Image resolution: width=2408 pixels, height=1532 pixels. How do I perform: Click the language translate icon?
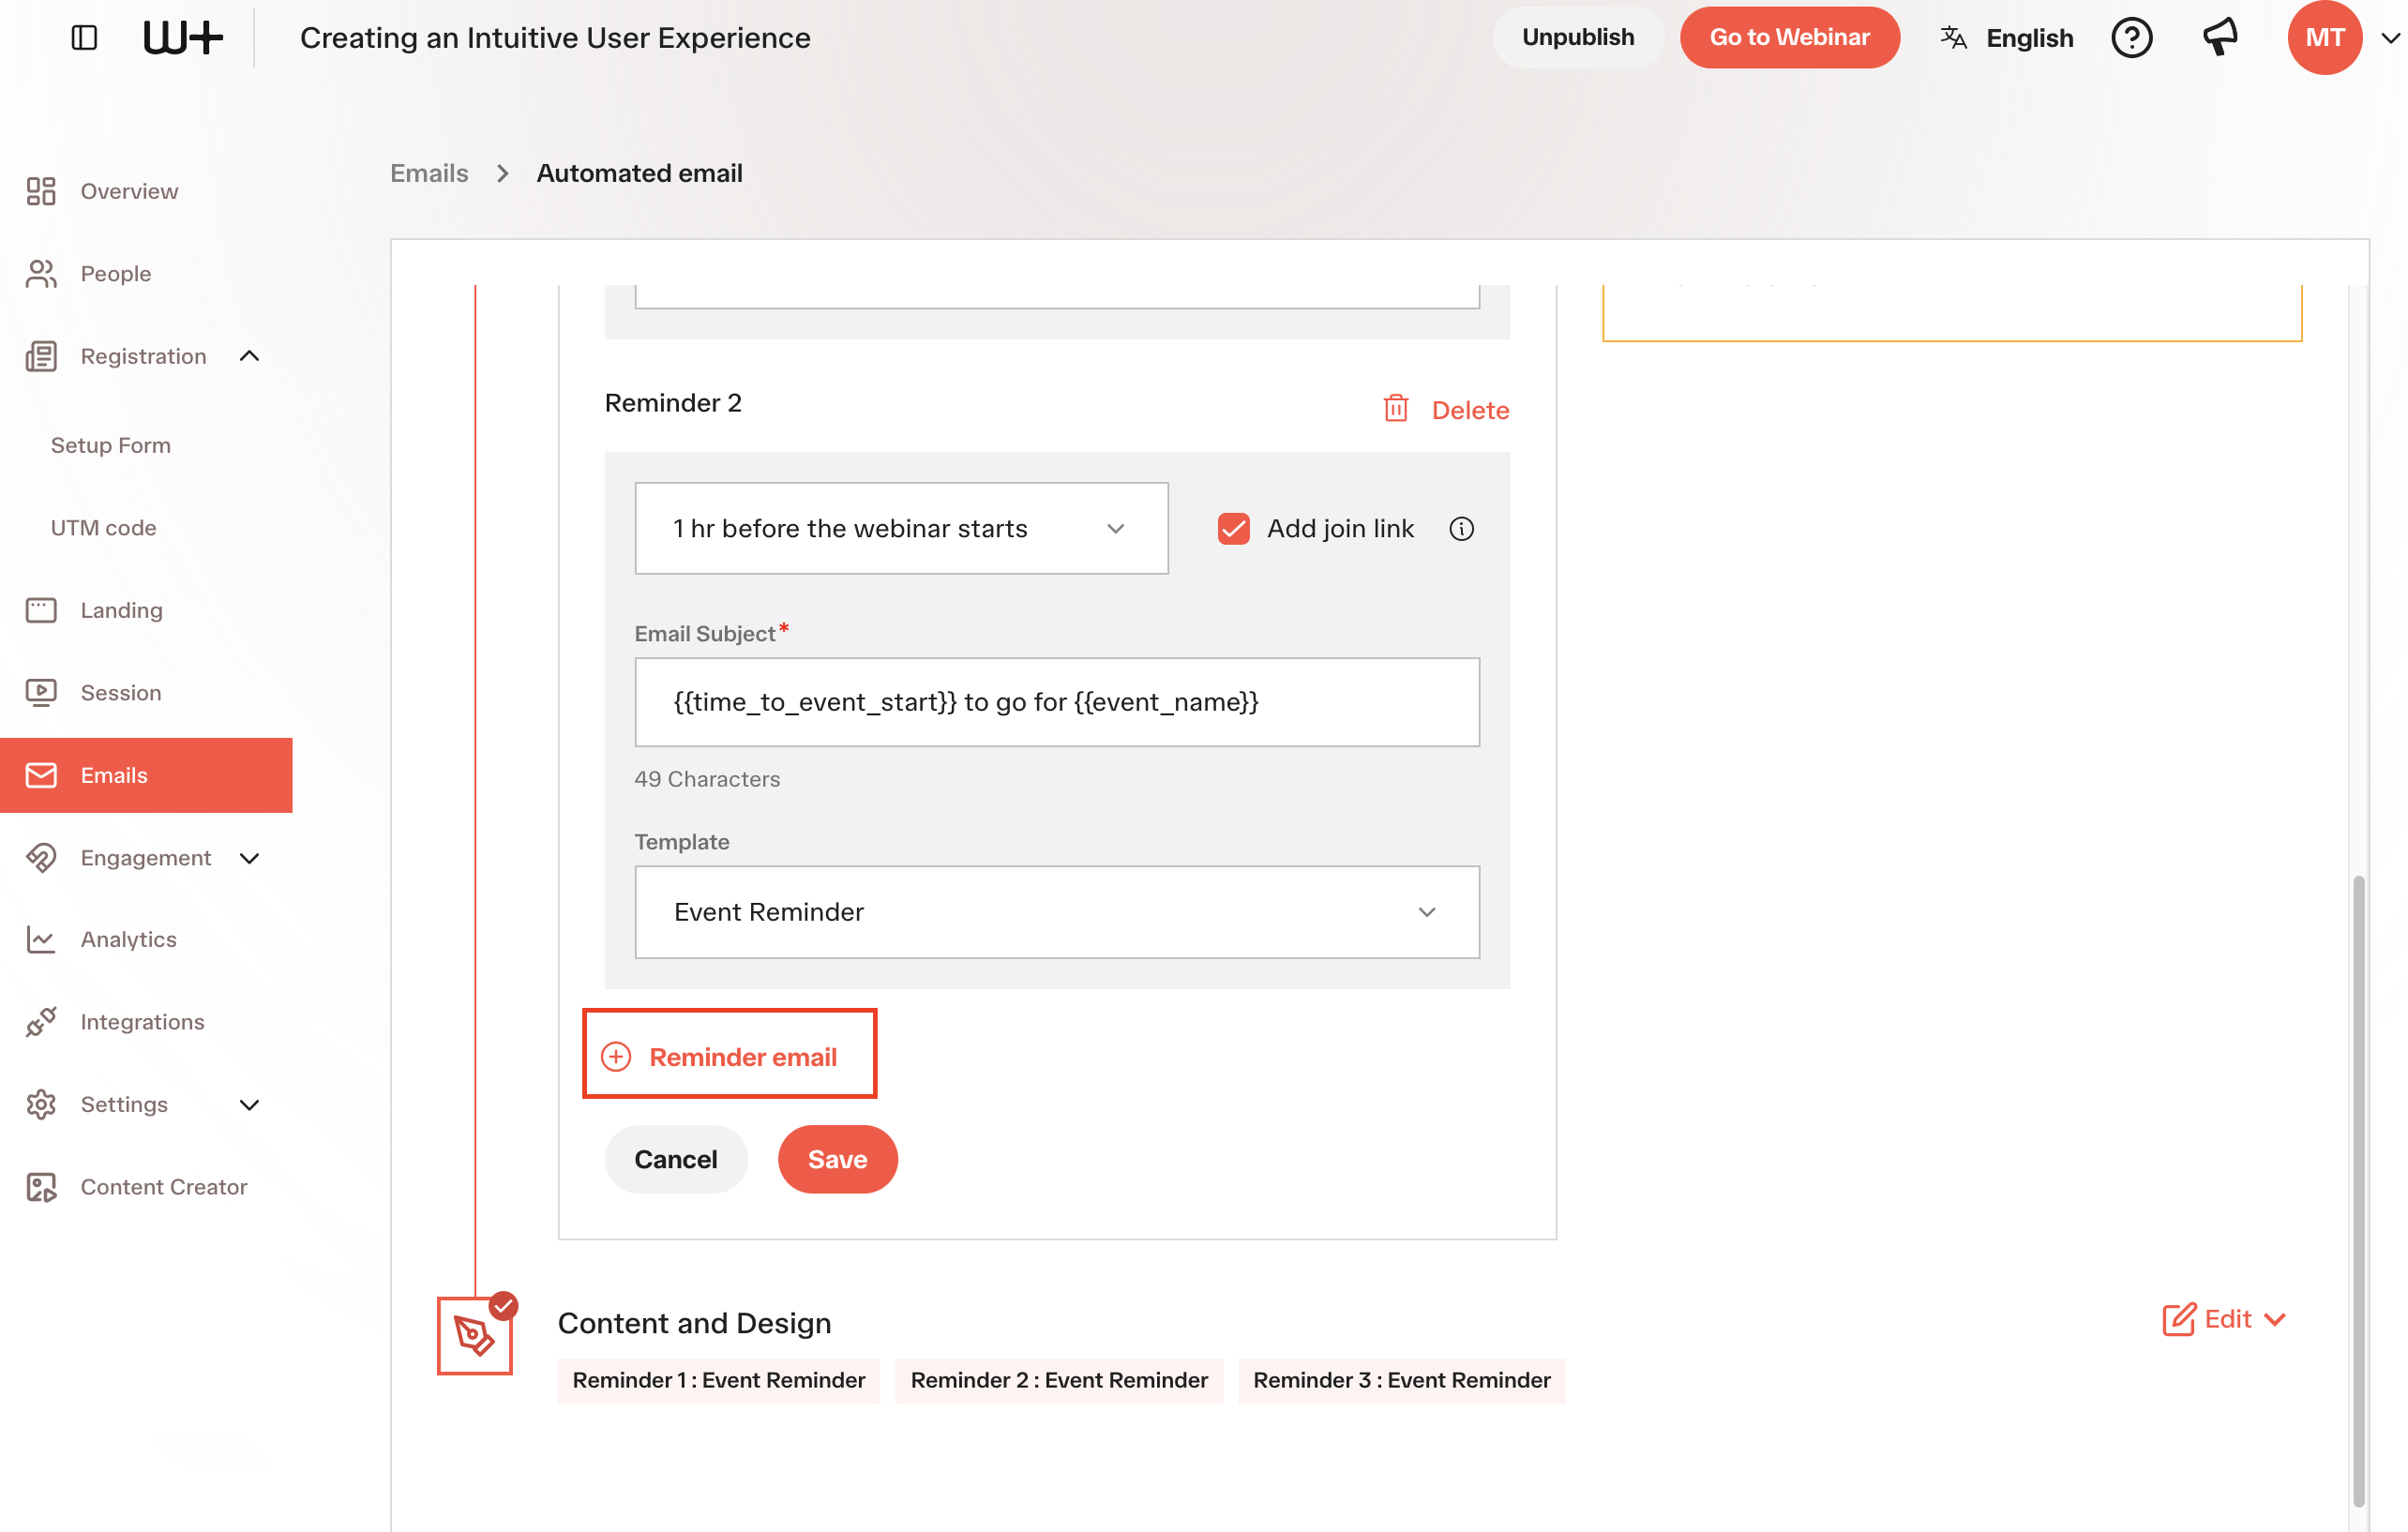point(1953,38)
